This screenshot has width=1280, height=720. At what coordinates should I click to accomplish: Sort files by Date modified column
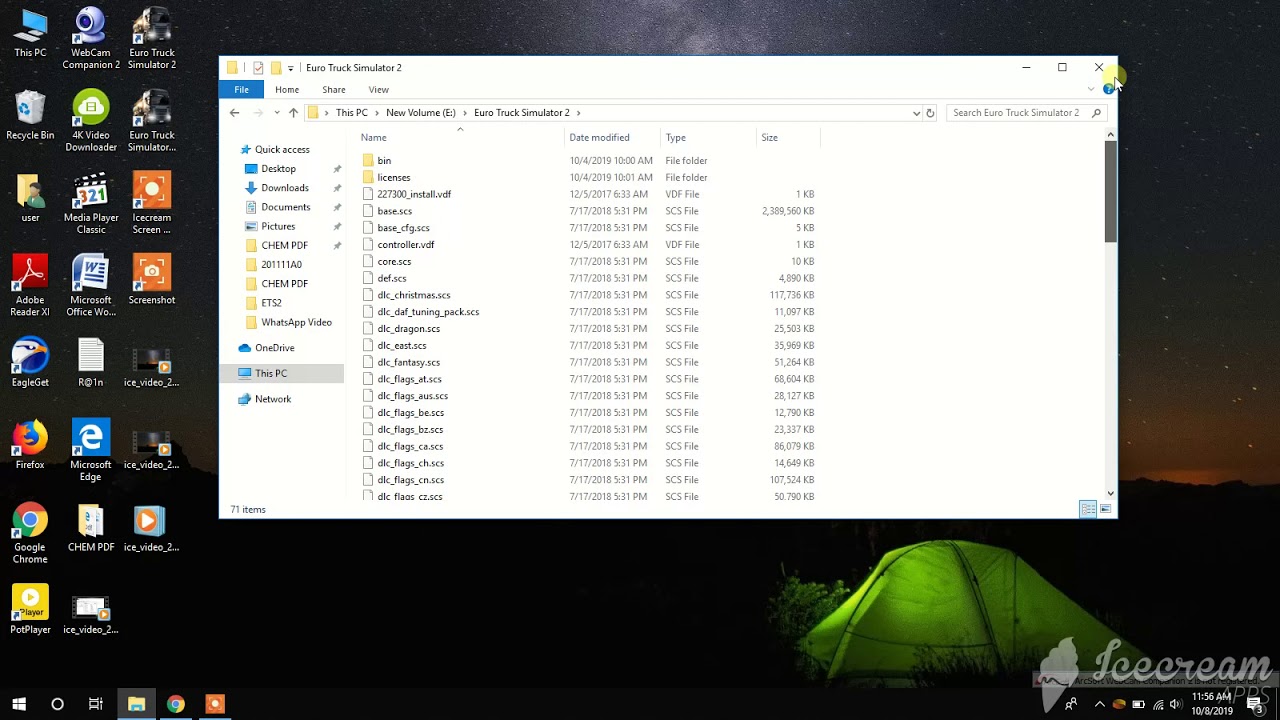click(613, 137)
